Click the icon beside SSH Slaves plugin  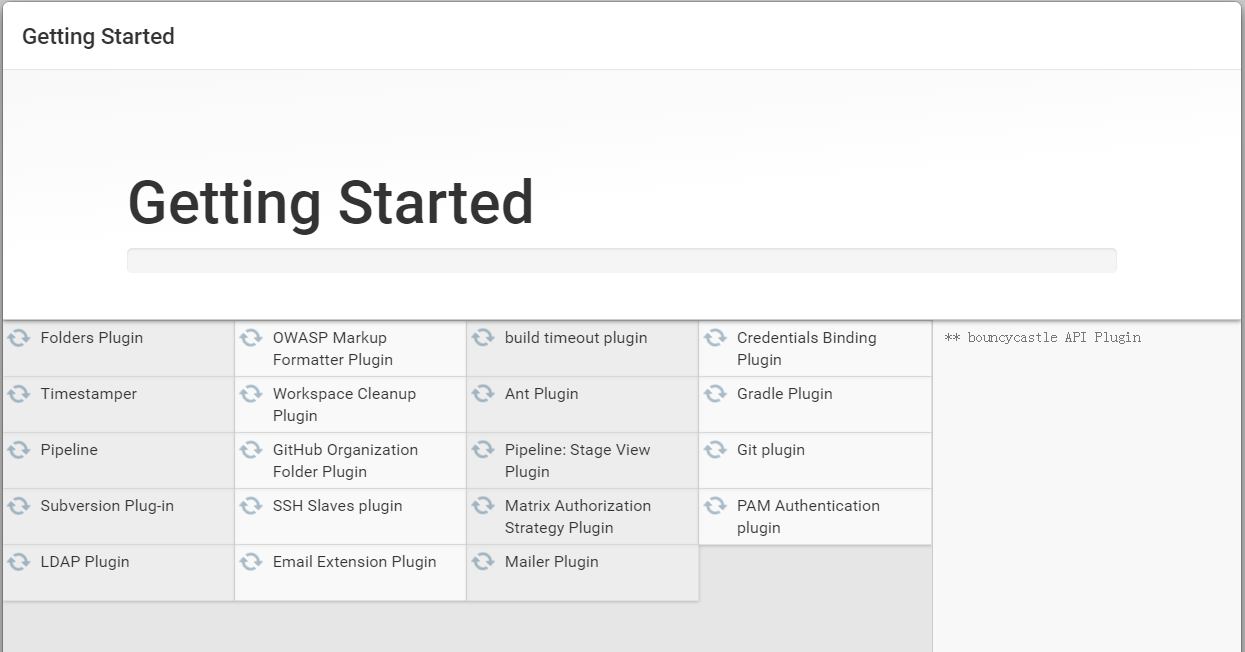pos(251,506)
